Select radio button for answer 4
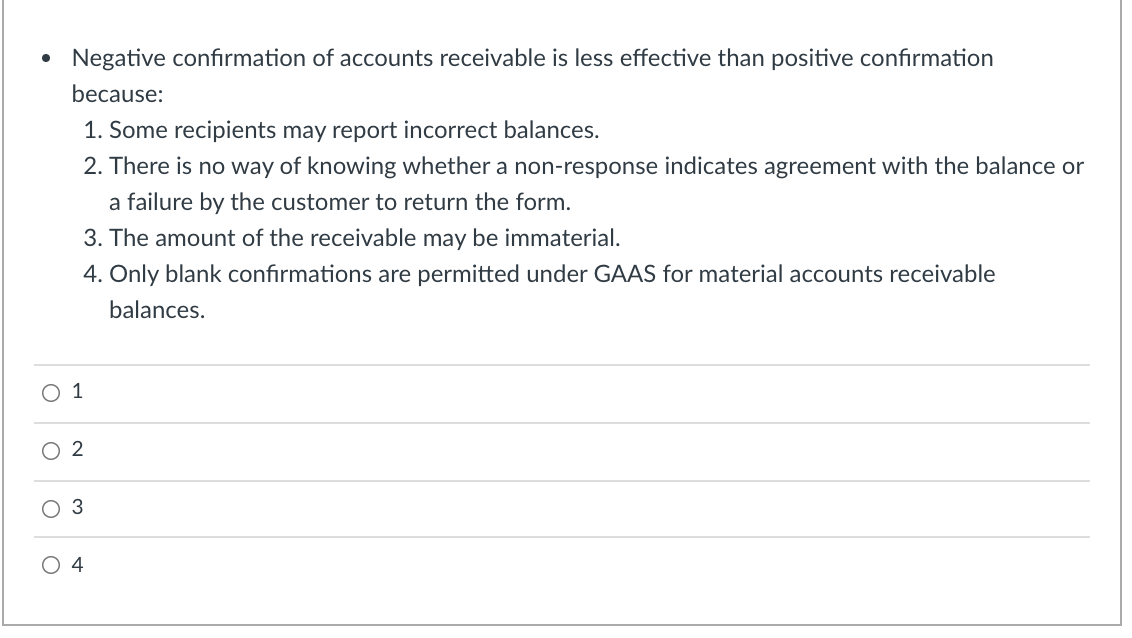This screenshot has width=1132, height=638. click(50, 566)
